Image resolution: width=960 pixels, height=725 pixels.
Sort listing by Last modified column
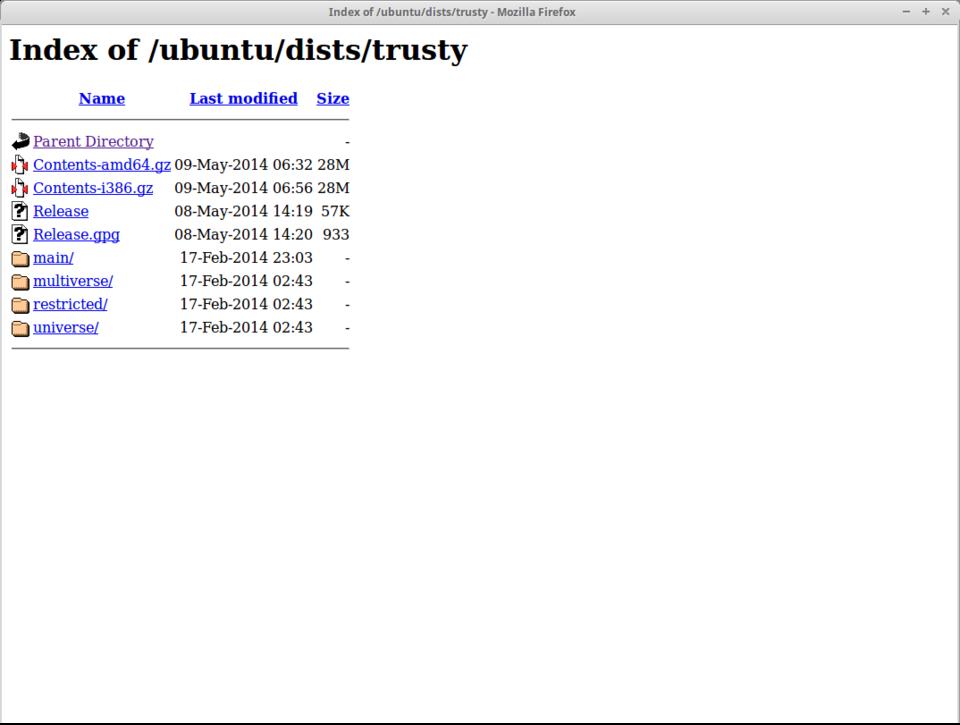coord(243,99)
